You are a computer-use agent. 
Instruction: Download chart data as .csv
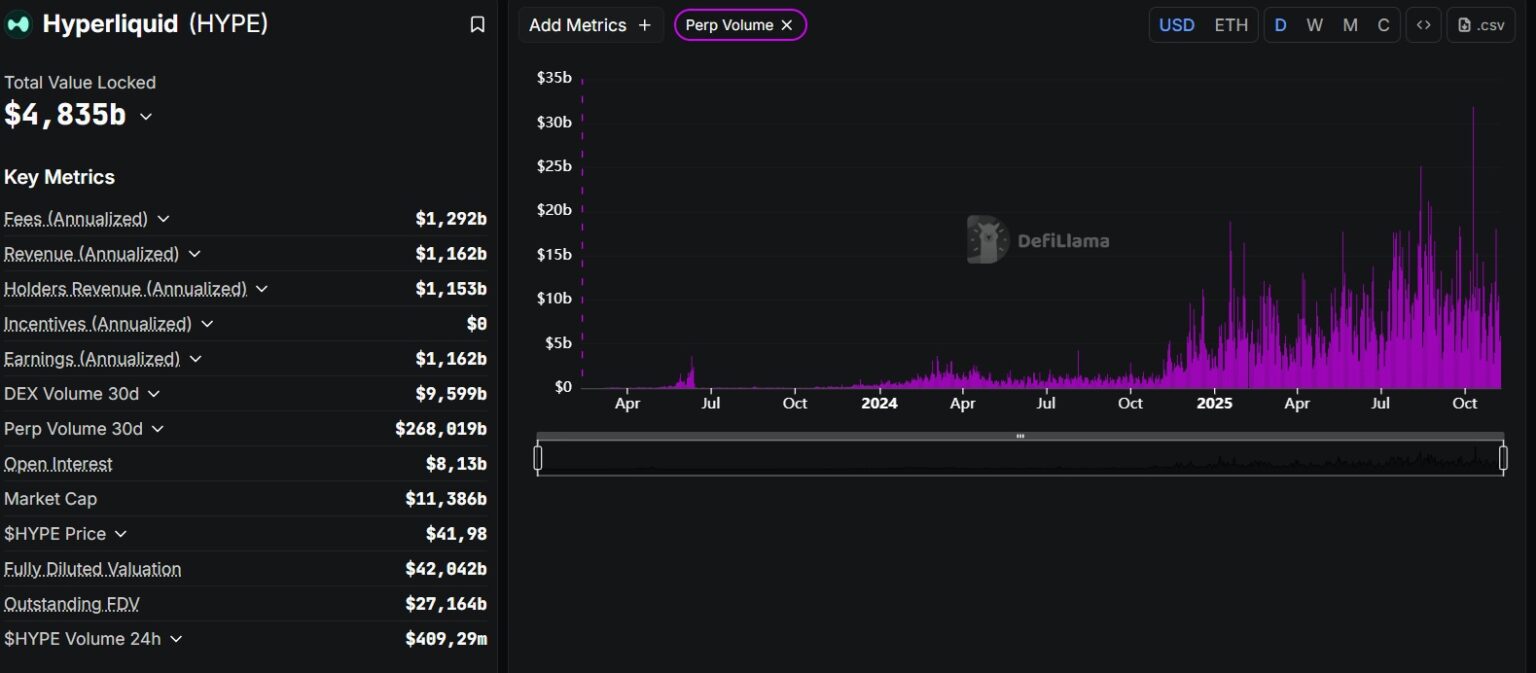(x=1481, y=25)
